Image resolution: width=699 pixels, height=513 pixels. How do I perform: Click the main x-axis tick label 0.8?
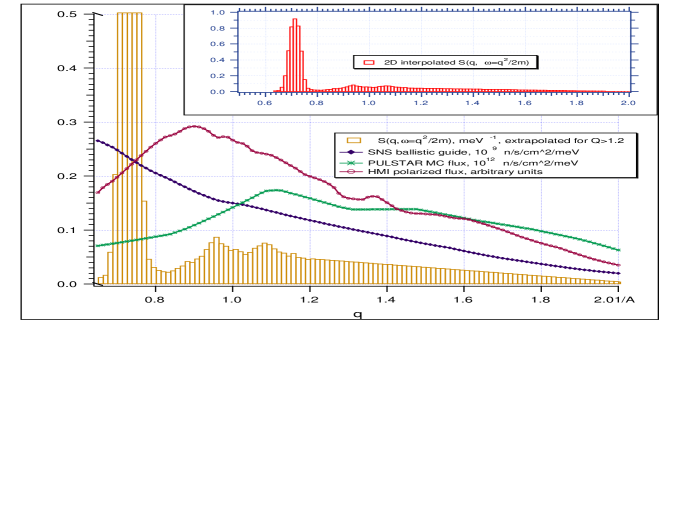coord(155,300)
